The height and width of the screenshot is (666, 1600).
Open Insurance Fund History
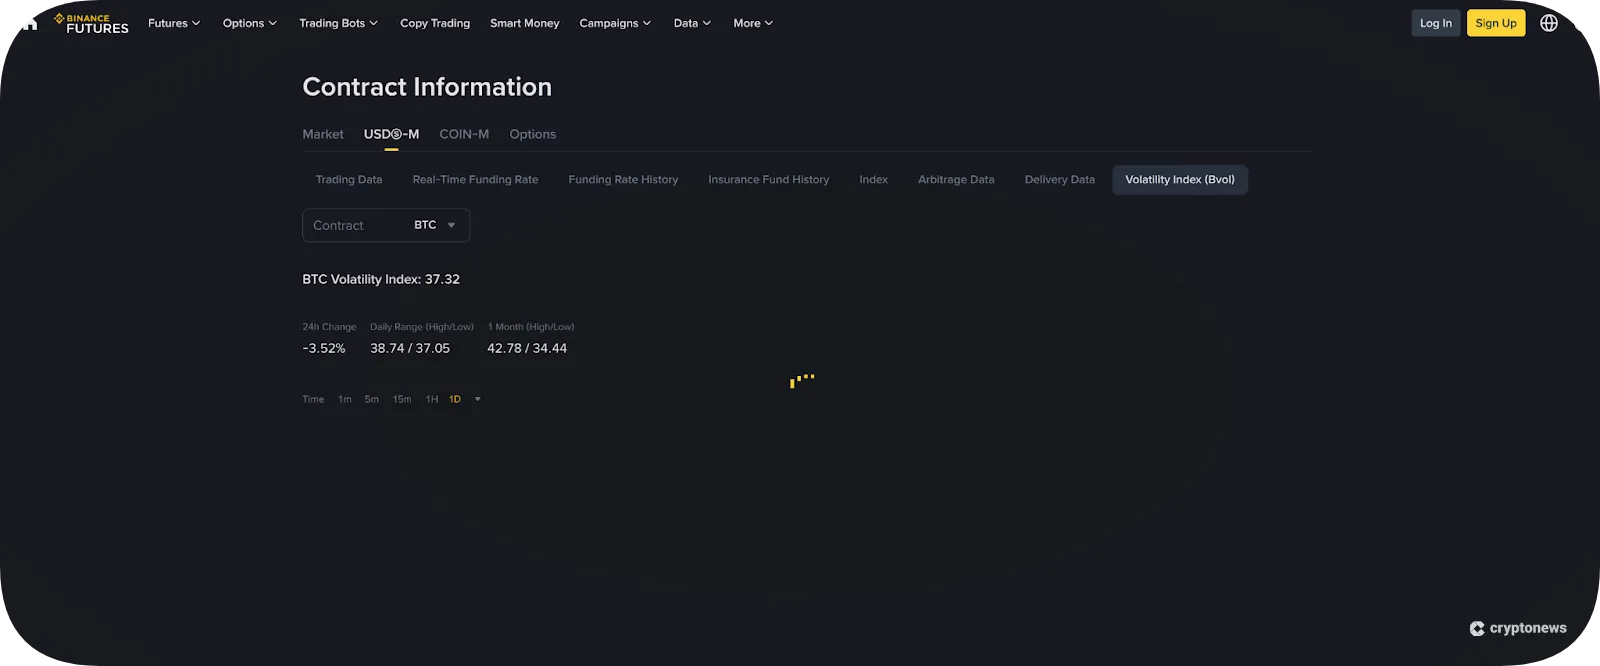[769, 180]
